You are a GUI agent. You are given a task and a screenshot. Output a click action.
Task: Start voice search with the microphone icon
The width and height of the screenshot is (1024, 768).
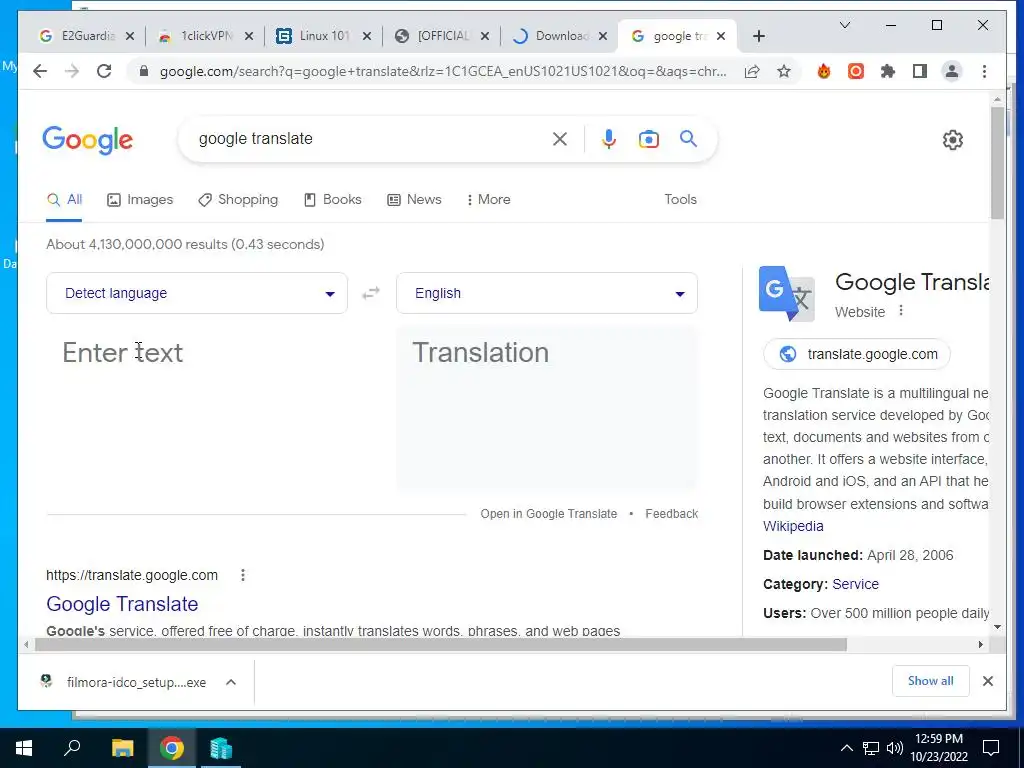[x=609, y=138]
